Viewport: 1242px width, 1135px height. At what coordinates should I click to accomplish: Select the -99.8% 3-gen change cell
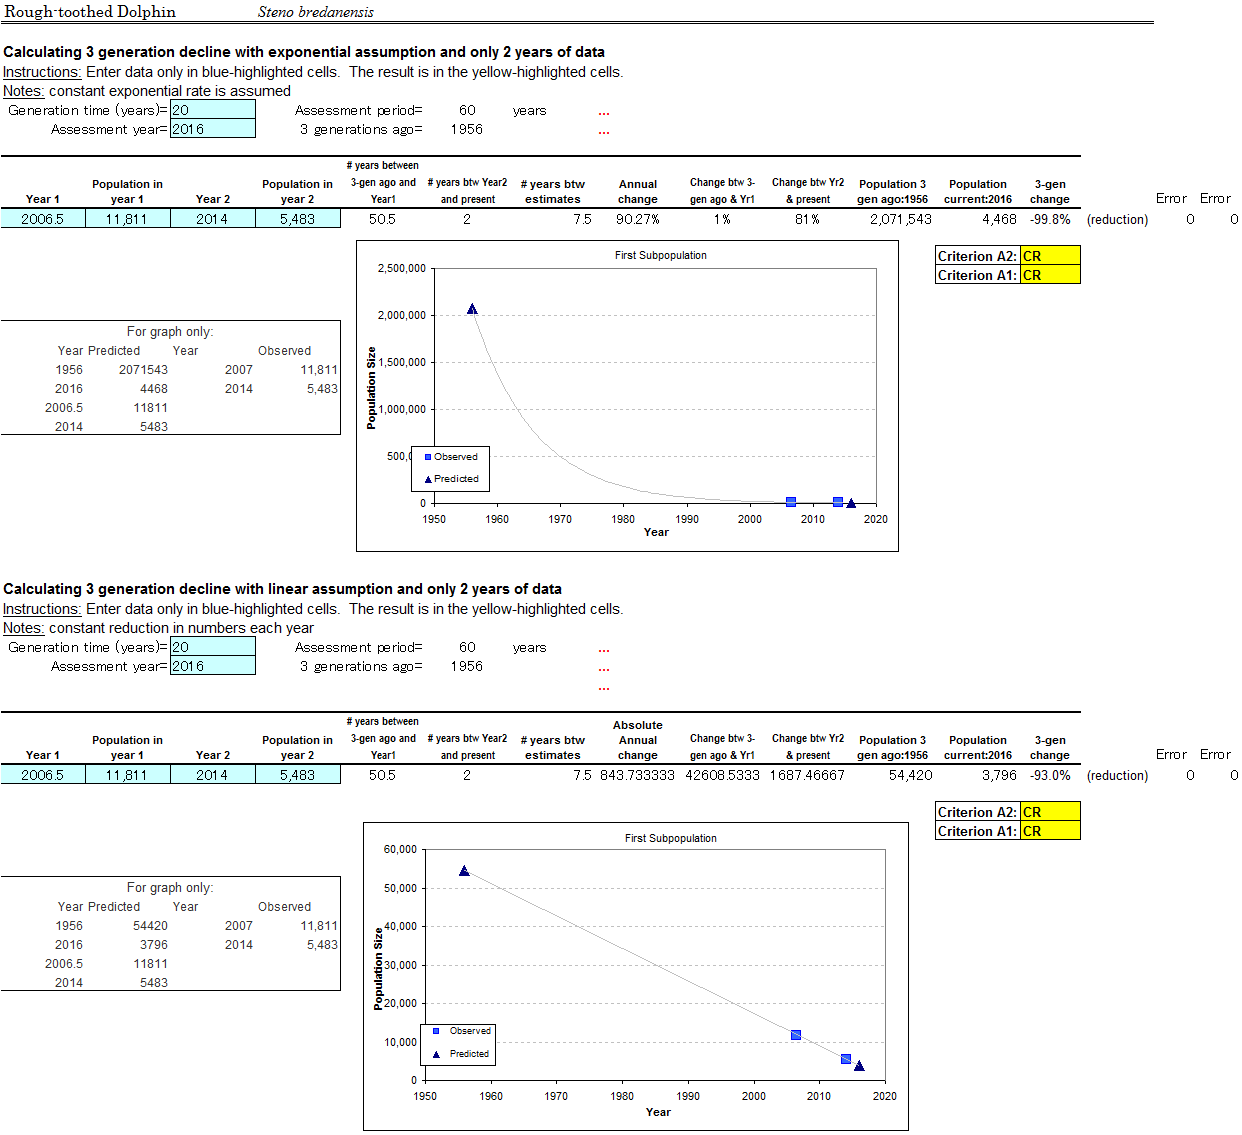1049,219
